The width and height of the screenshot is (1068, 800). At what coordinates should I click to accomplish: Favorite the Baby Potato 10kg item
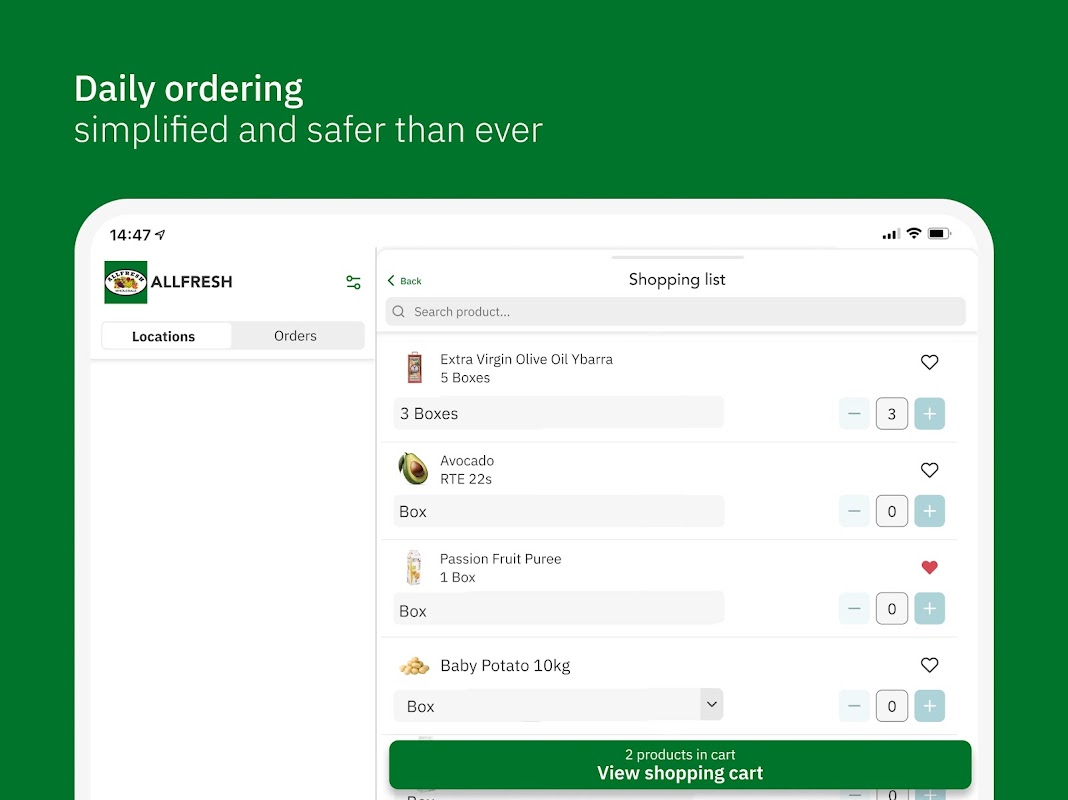click(929, 665)
